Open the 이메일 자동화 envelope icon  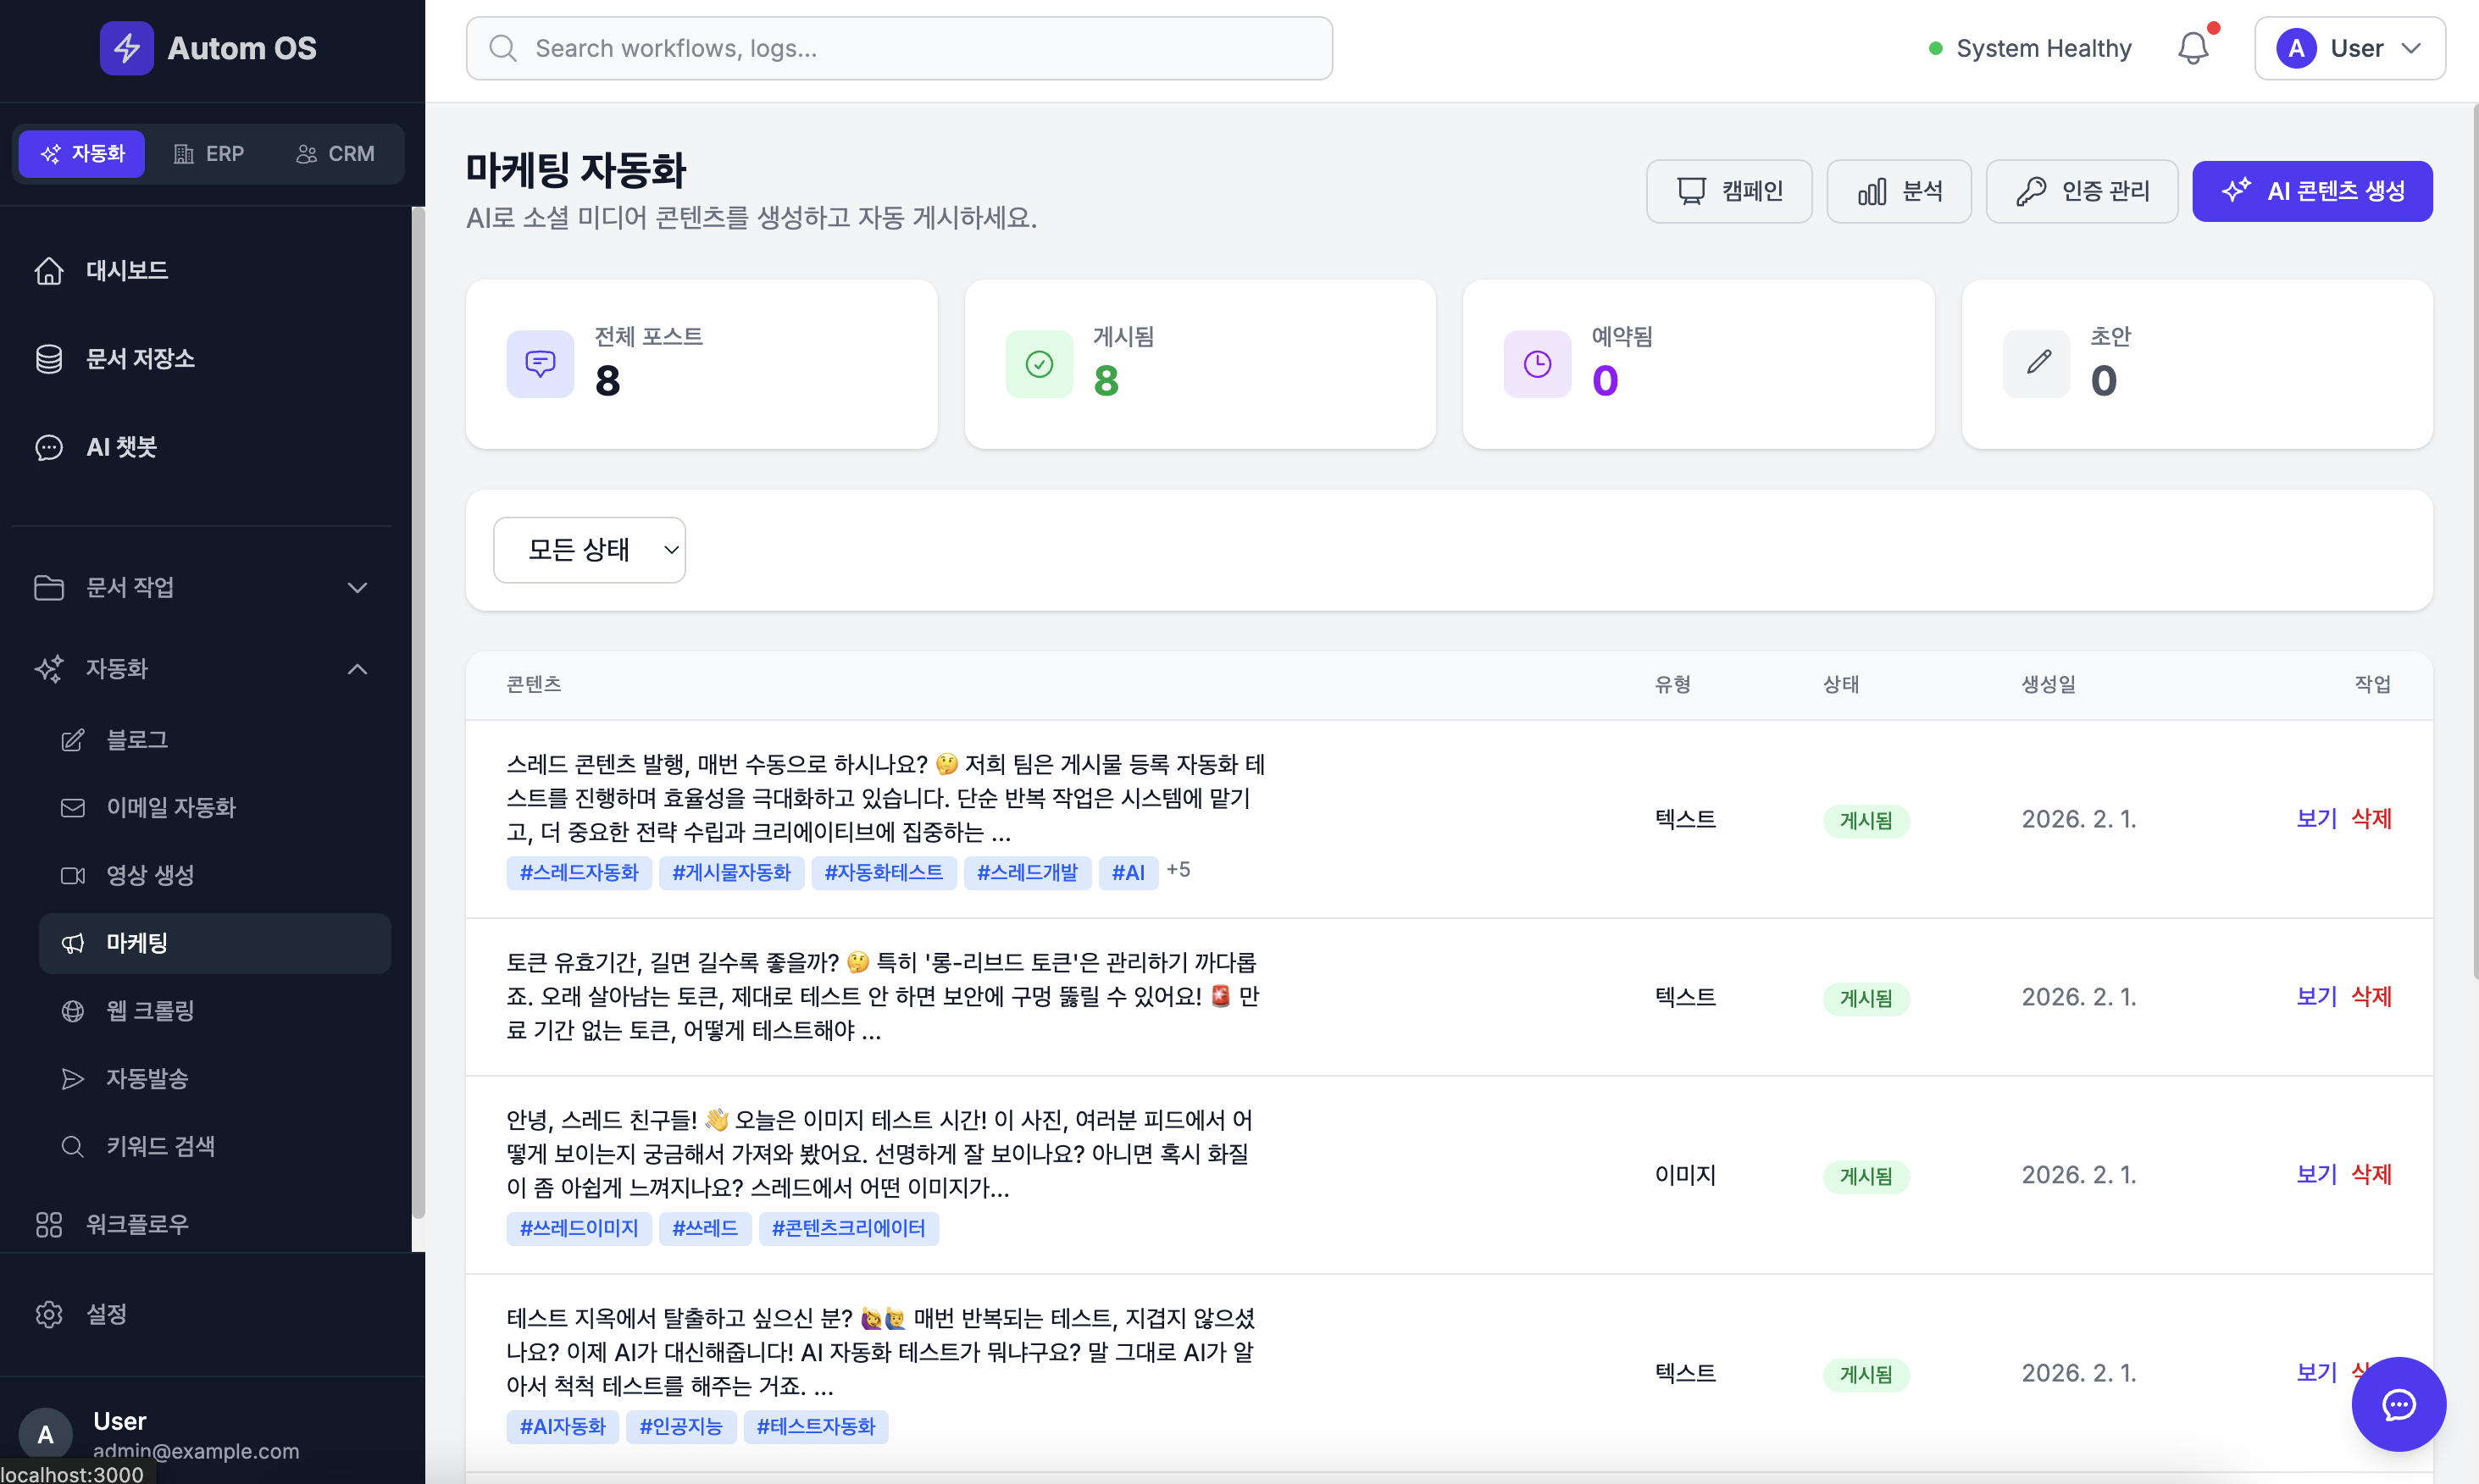(73, 808)
